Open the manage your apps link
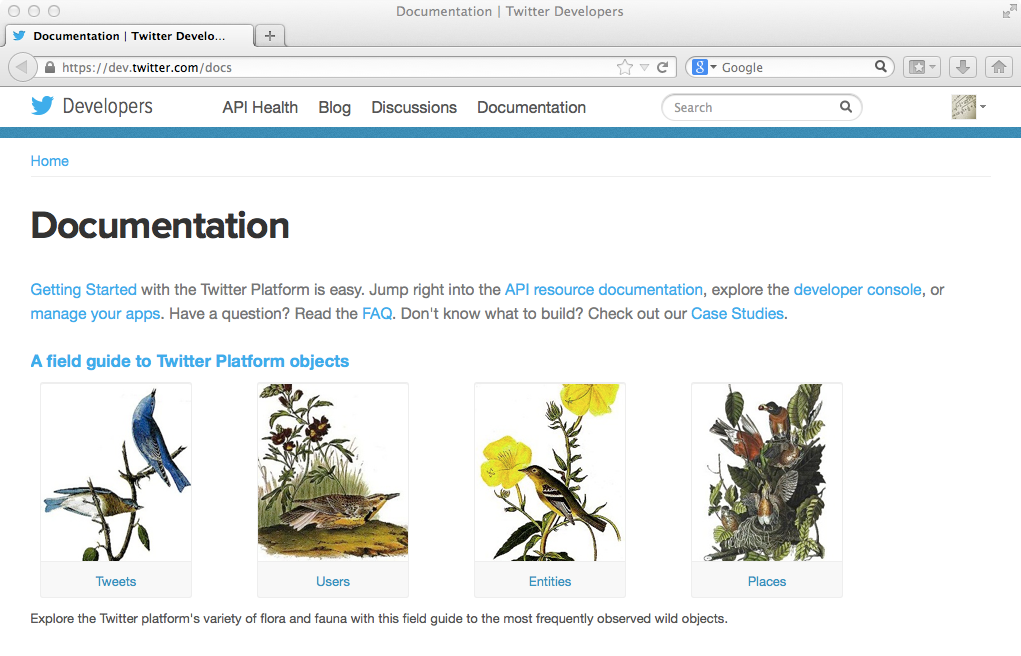 pos(95,314)
